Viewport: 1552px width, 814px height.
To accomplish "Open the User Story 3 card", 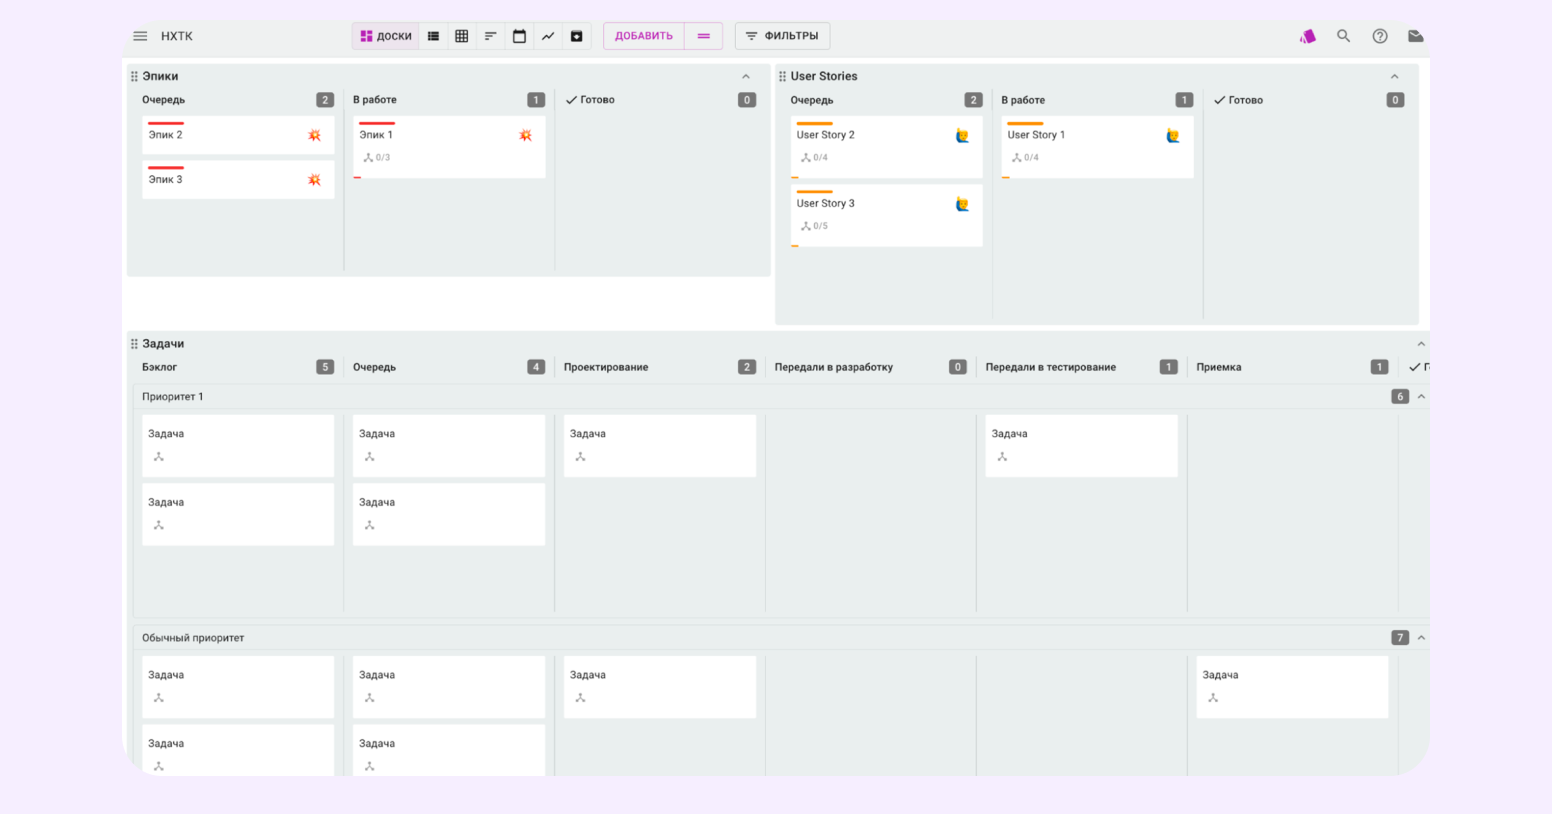I will click(x=886, y=215).
